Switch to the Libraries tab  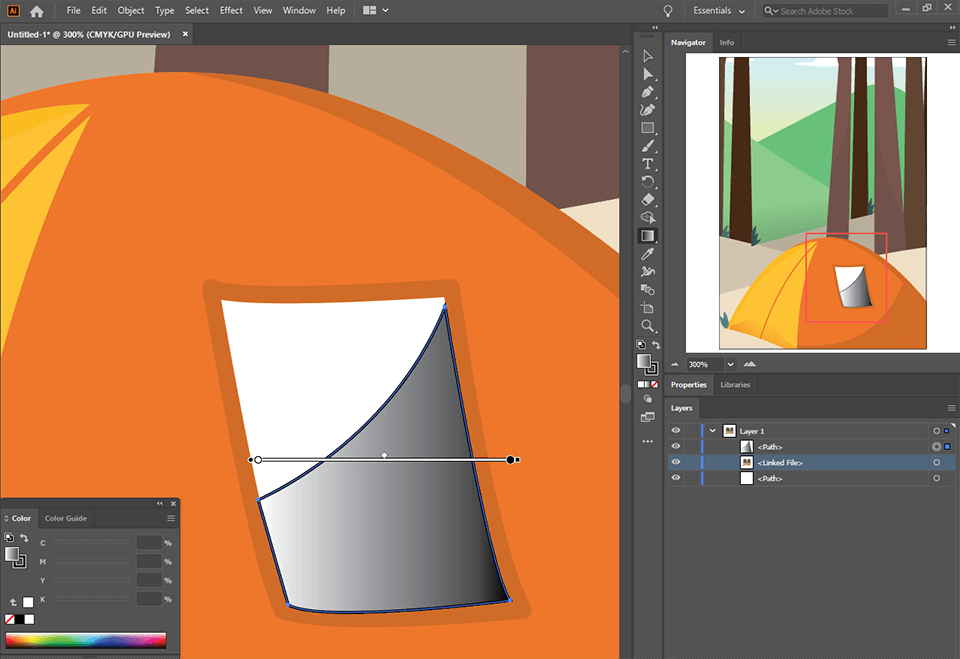735,384
